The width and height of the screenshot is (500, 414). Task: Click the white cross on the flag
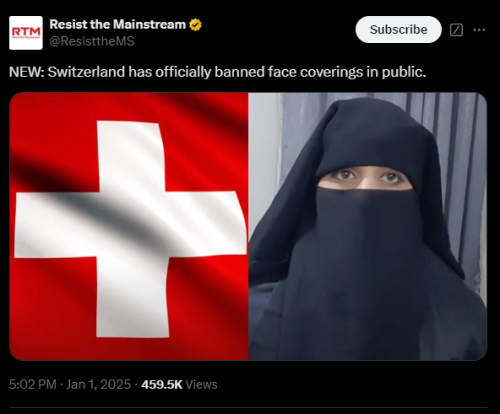132,227
